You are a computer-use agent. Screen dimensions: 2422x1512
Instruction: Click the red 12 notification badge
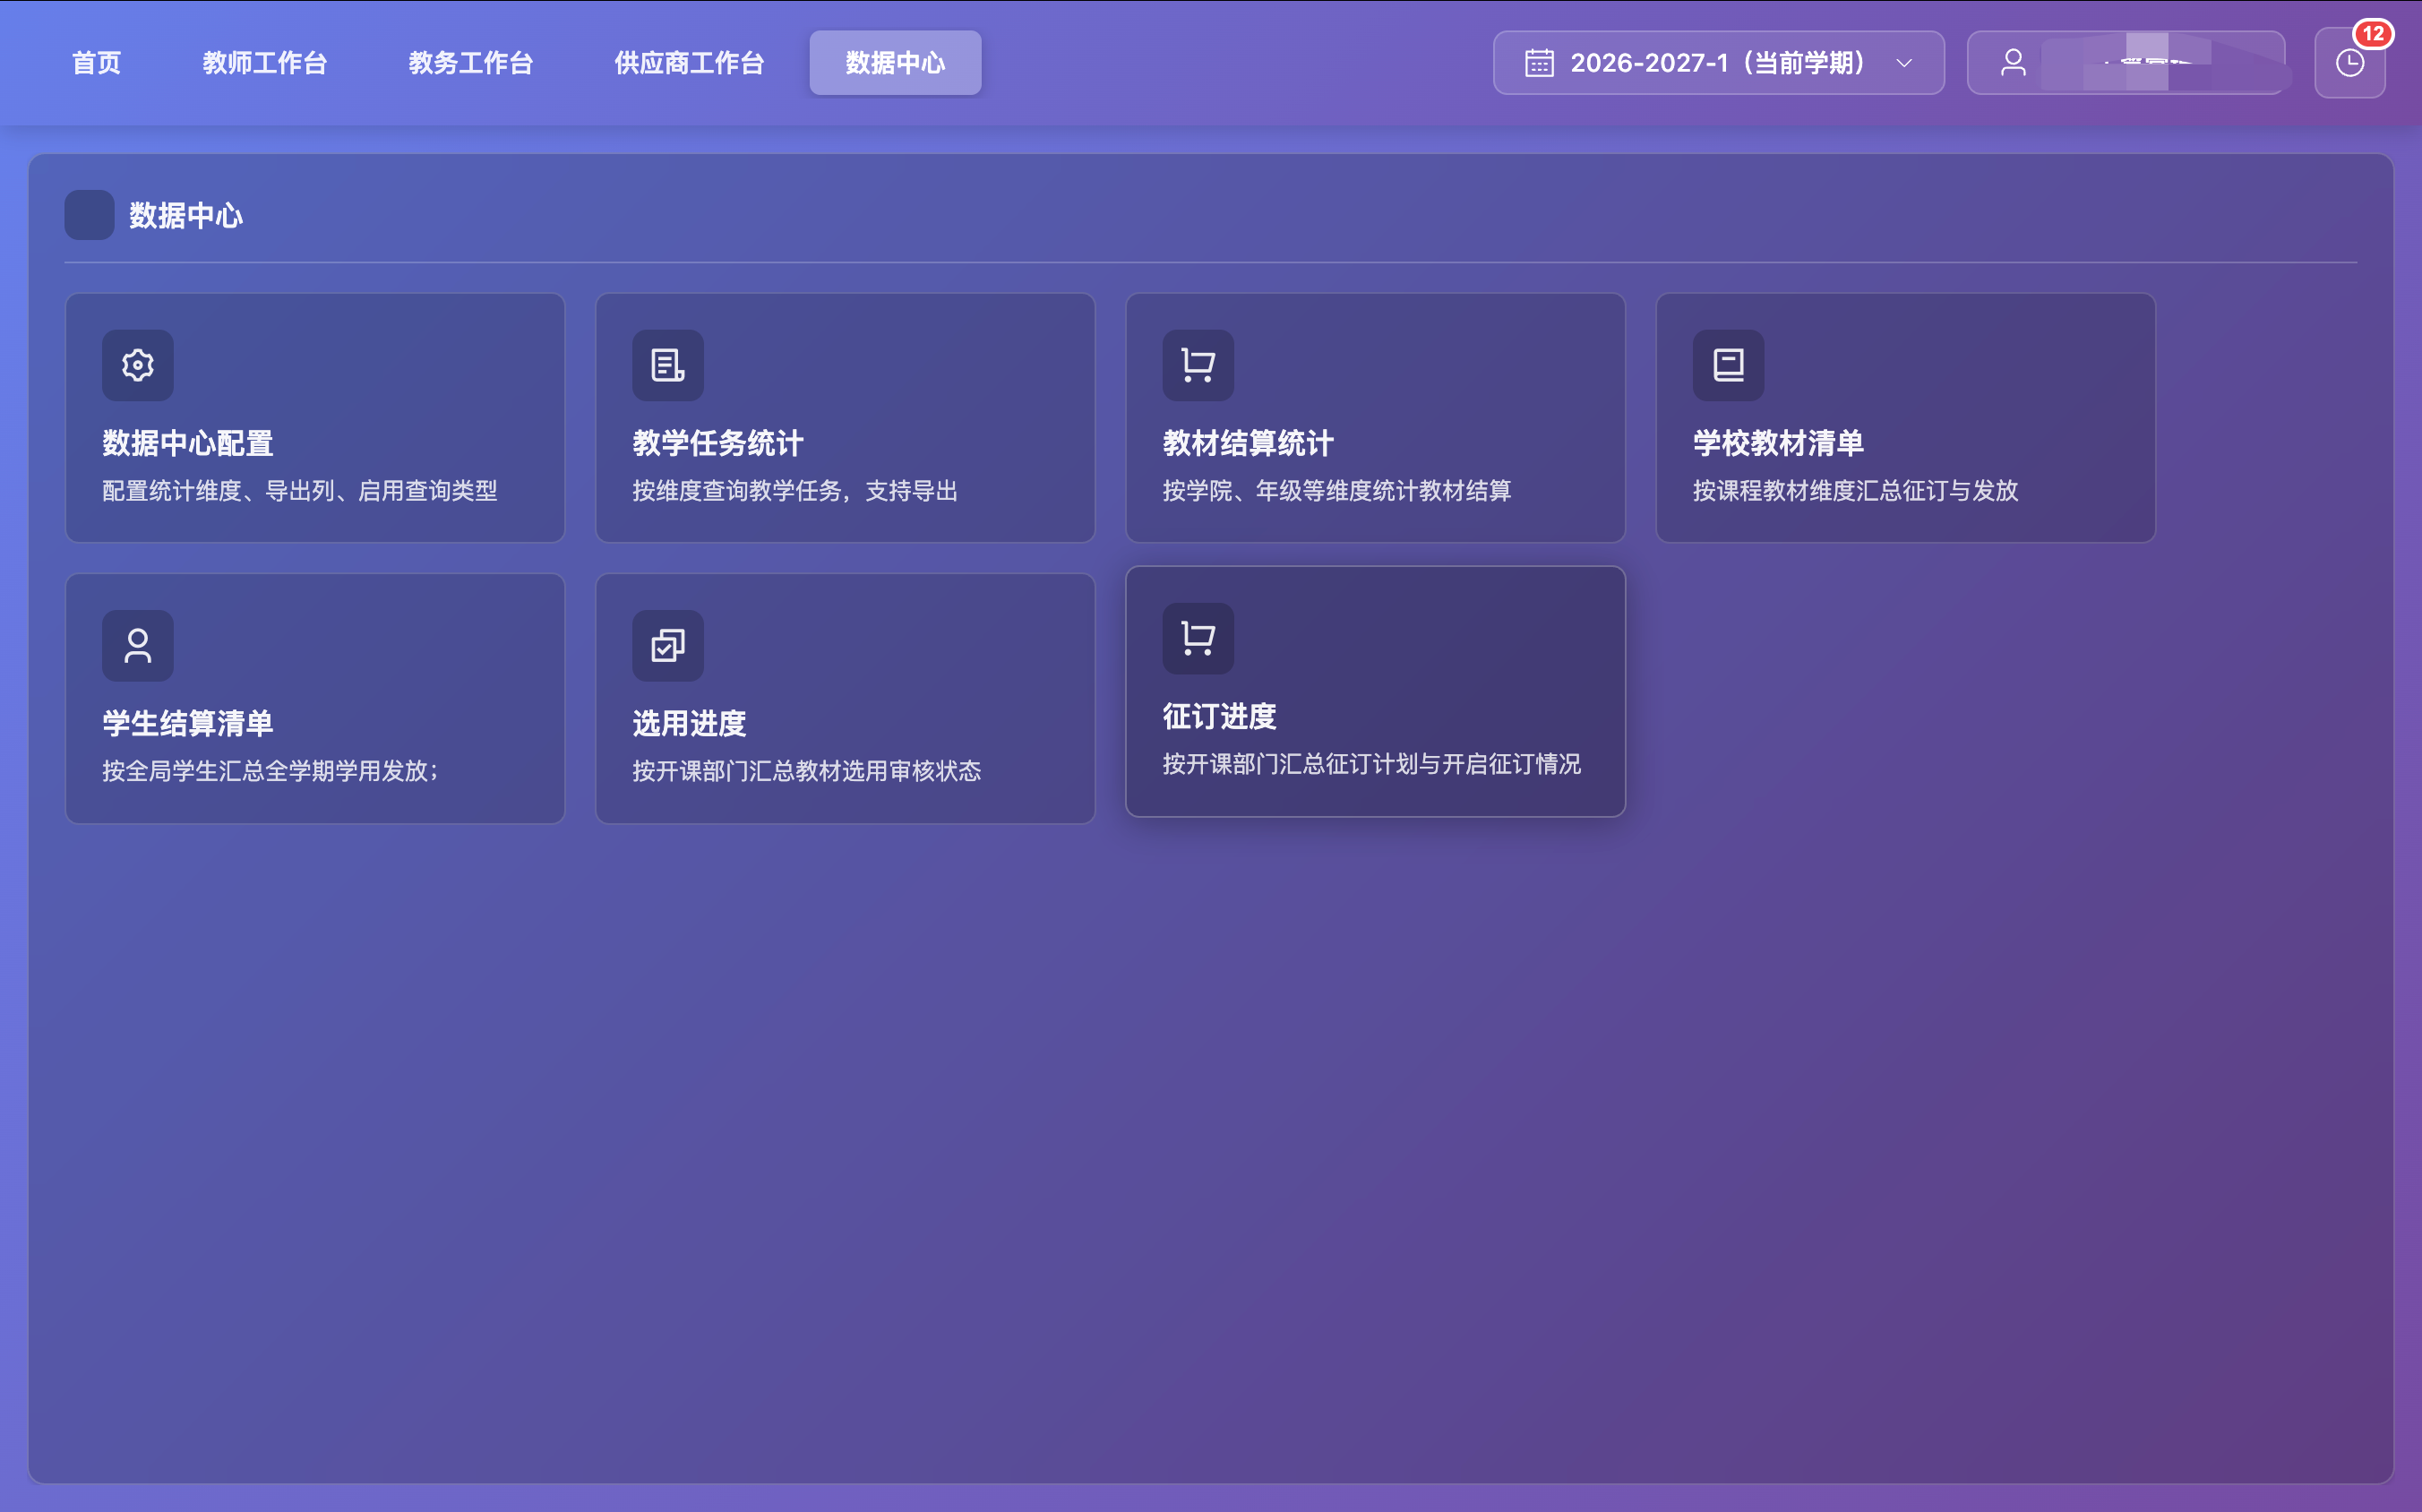(x=2372, y=34)
